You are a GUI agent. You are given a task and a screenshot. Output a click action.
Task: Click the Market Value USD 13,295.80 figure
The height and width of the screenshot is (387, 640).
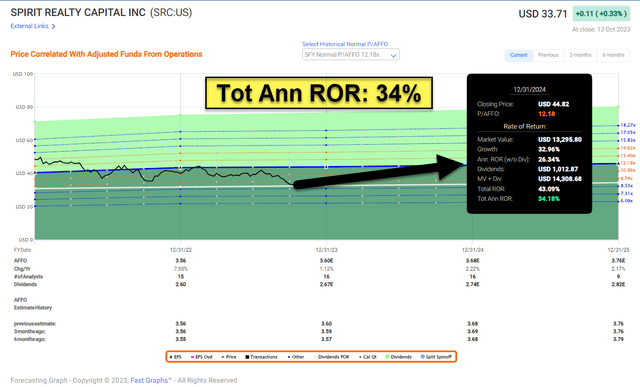(560, 140)
